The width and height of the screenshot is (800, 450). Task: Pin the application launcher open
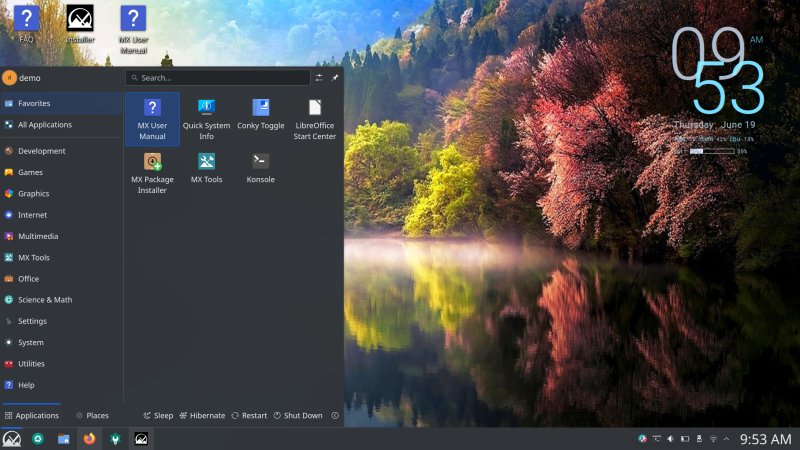point(335,78)
